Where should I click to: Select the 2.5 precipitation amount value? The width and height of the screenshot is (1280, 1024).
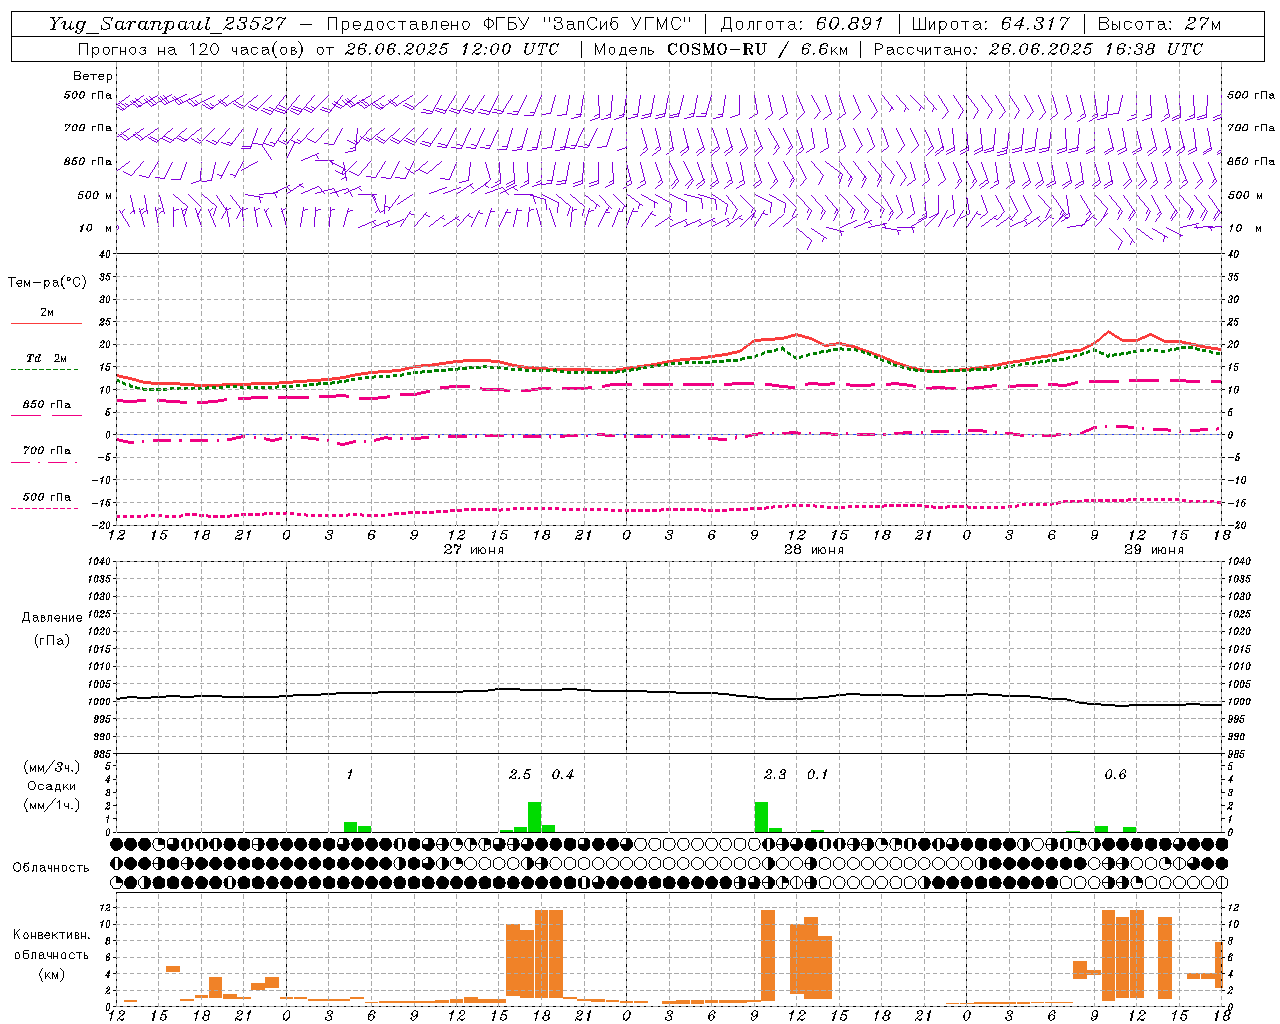pos(520,775)
